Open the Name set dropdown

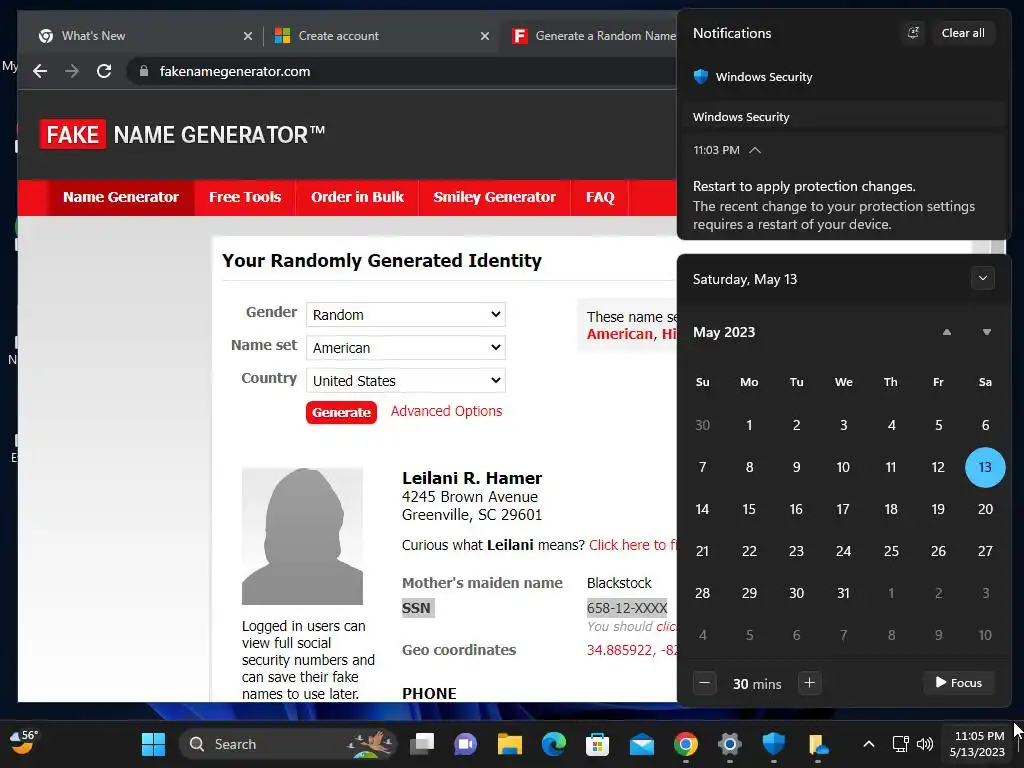[406, 347]
